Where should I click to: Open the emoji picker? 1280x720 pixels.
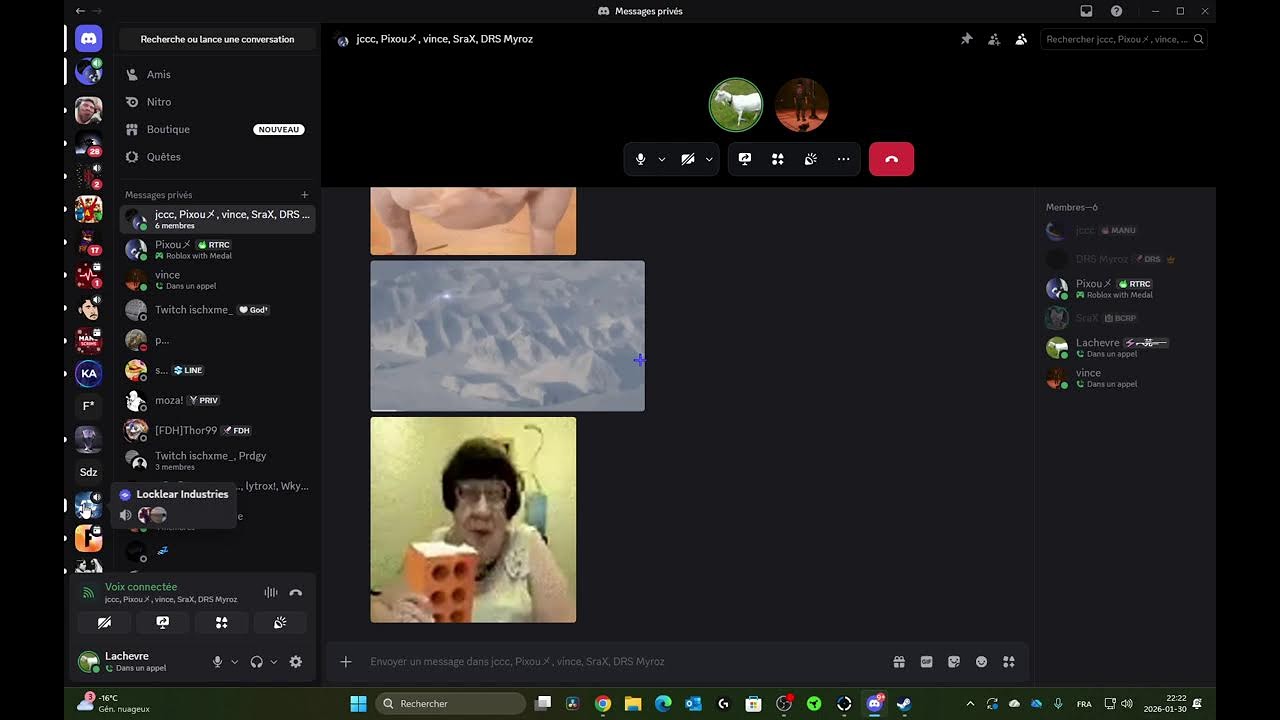click(981, 661)
